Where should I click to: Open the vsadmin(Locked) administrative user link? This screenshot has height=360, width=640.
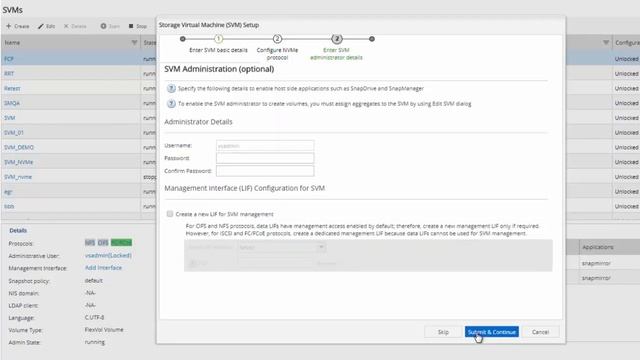point(108,256)
